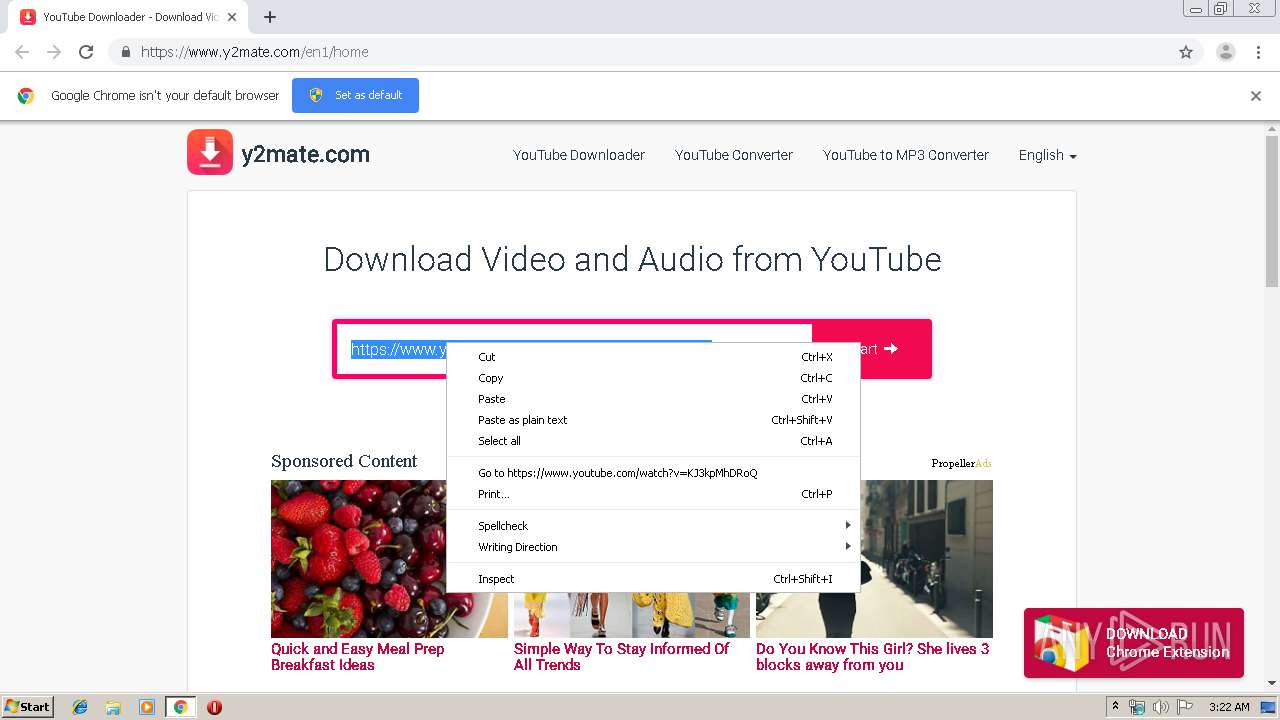
Task: Choose Paste from the context menu
Action: [x=653, y=399]
